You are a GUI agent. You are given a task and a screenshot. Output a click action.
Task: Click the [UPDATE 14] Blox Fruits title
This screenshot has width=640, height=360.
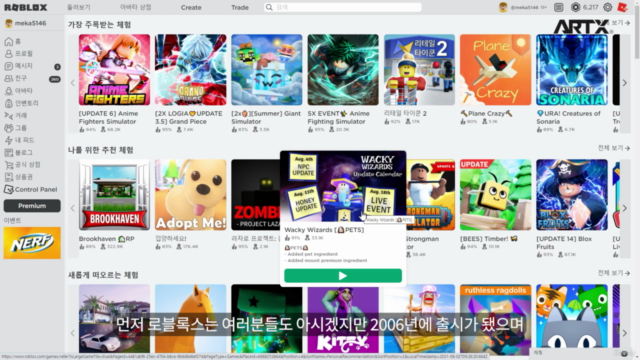(x=564, y=242)
